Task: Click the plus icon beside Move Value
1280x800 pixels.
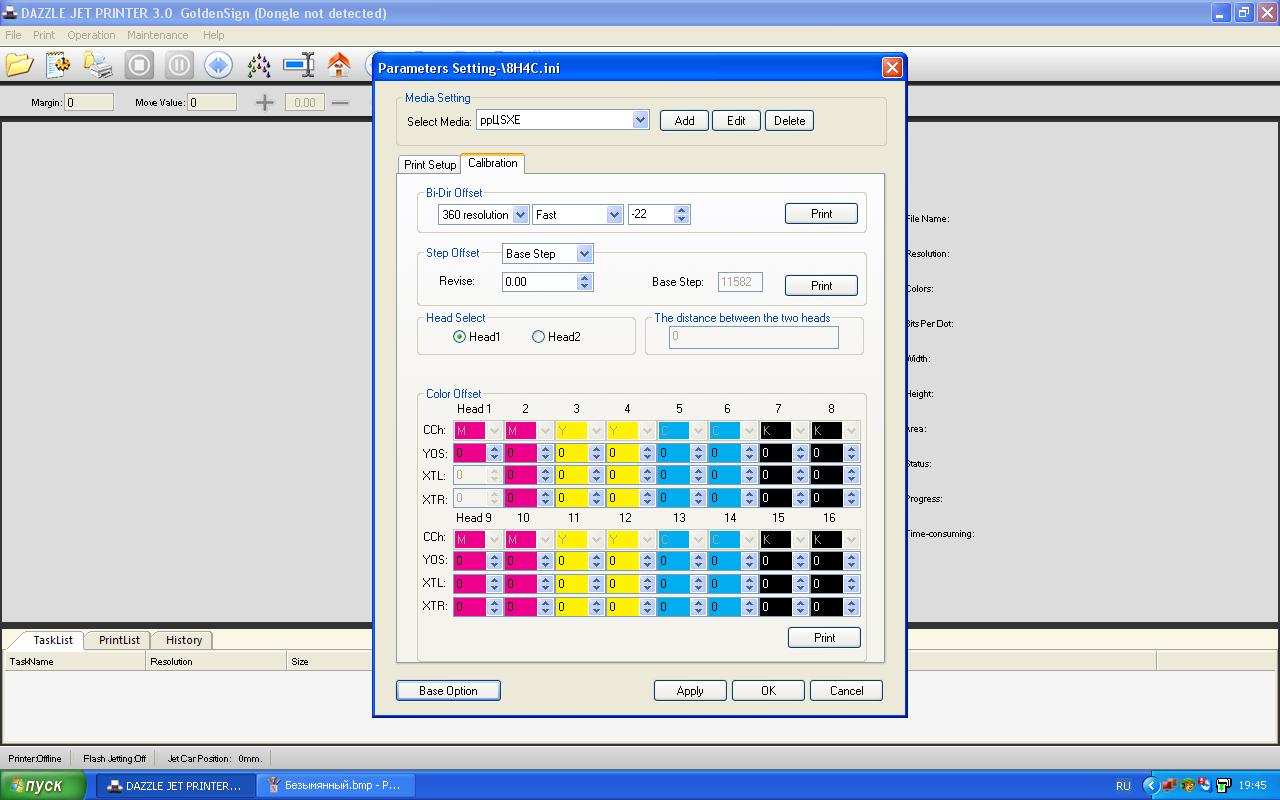Action: [x=264, y=102]
